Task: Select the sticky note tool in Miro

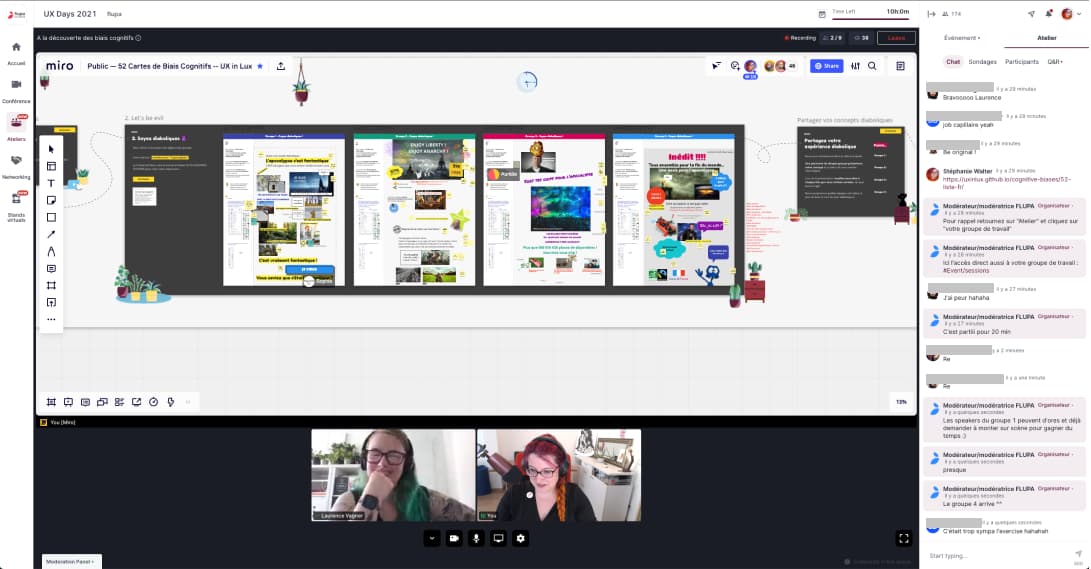Action: pos(51,200)
